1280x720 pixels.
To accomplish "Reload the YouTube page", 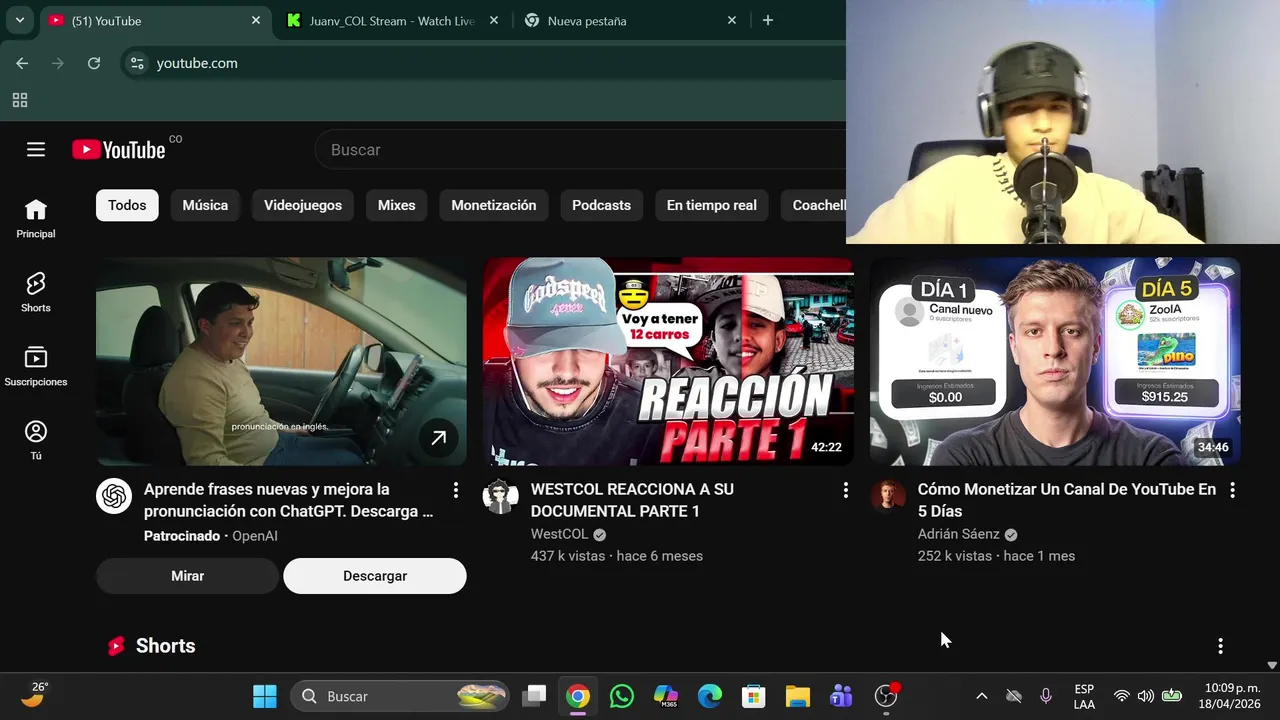I will [x=94, y=63].
